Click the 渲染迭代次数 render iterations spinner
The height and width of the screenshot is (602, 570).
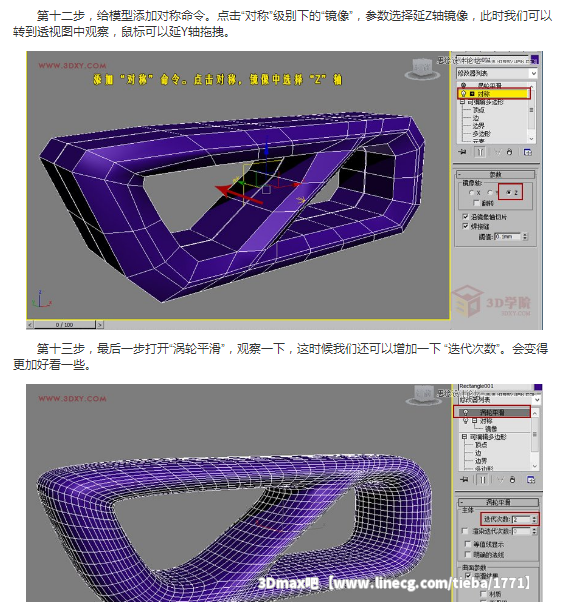534,531
